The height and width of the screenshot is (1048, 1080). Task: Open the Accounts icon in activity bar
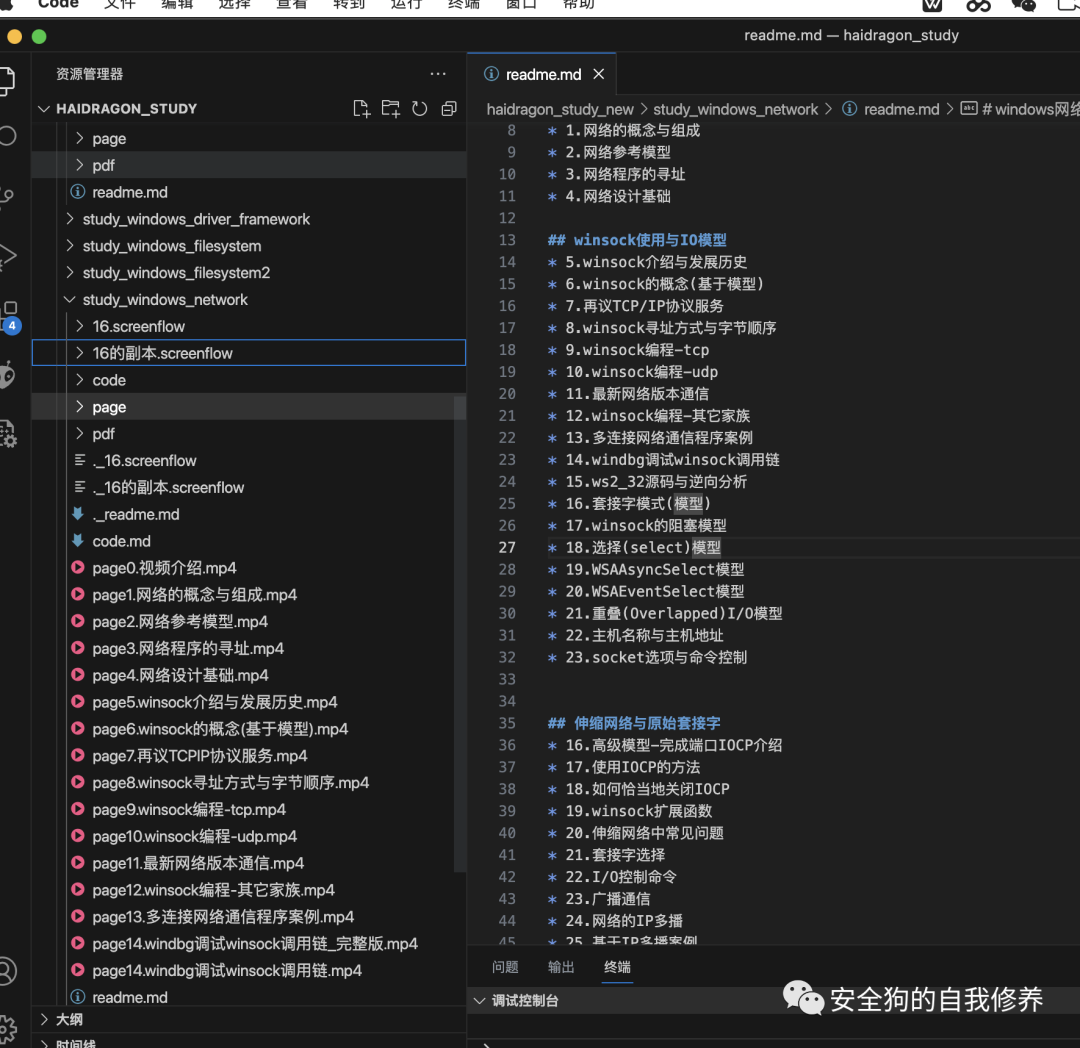tap(7, 970)
